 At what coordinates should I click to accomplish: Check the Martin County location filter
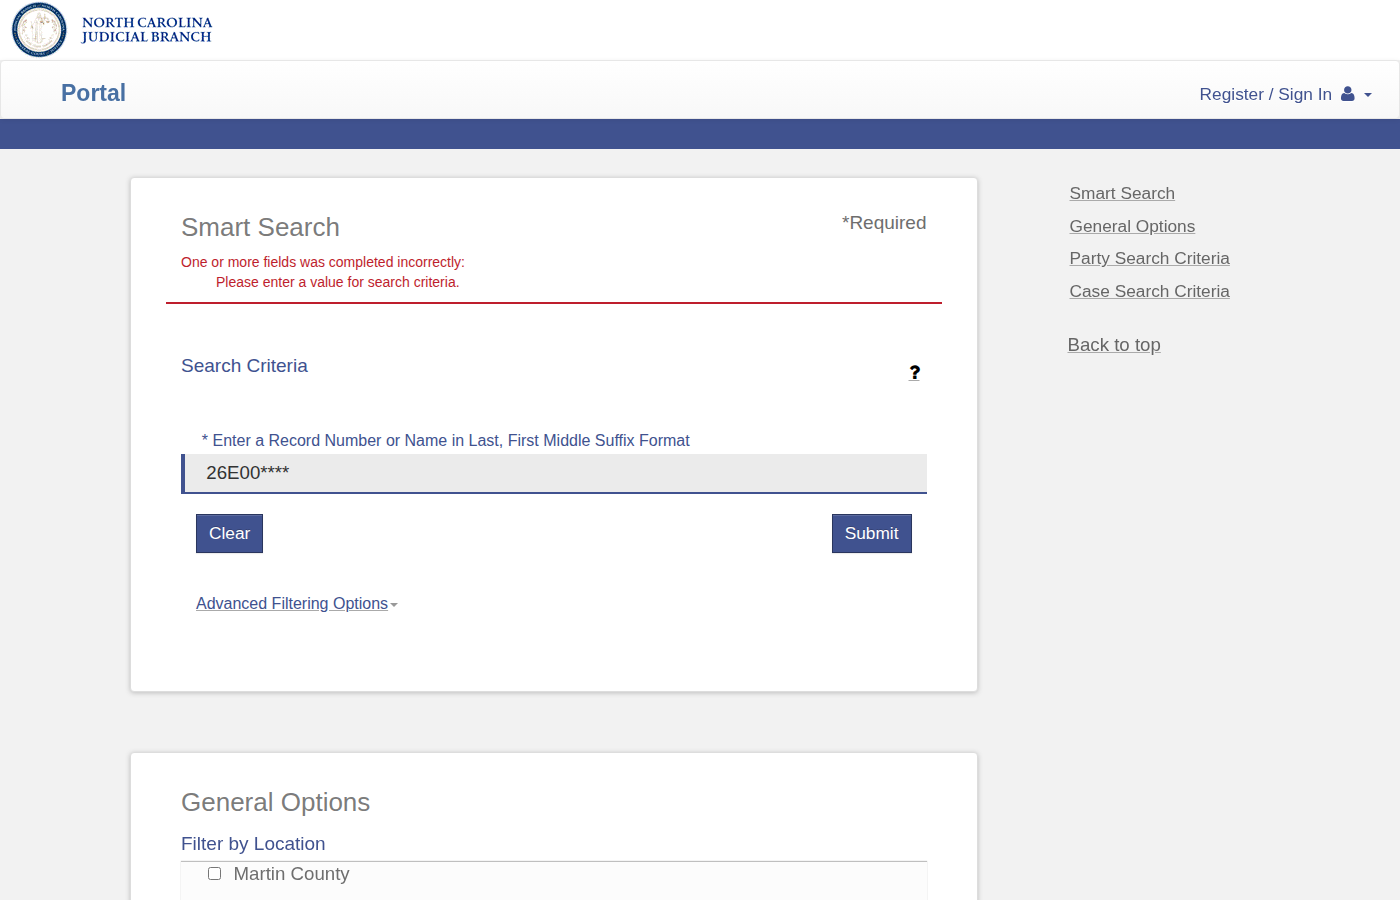[214, 873]
